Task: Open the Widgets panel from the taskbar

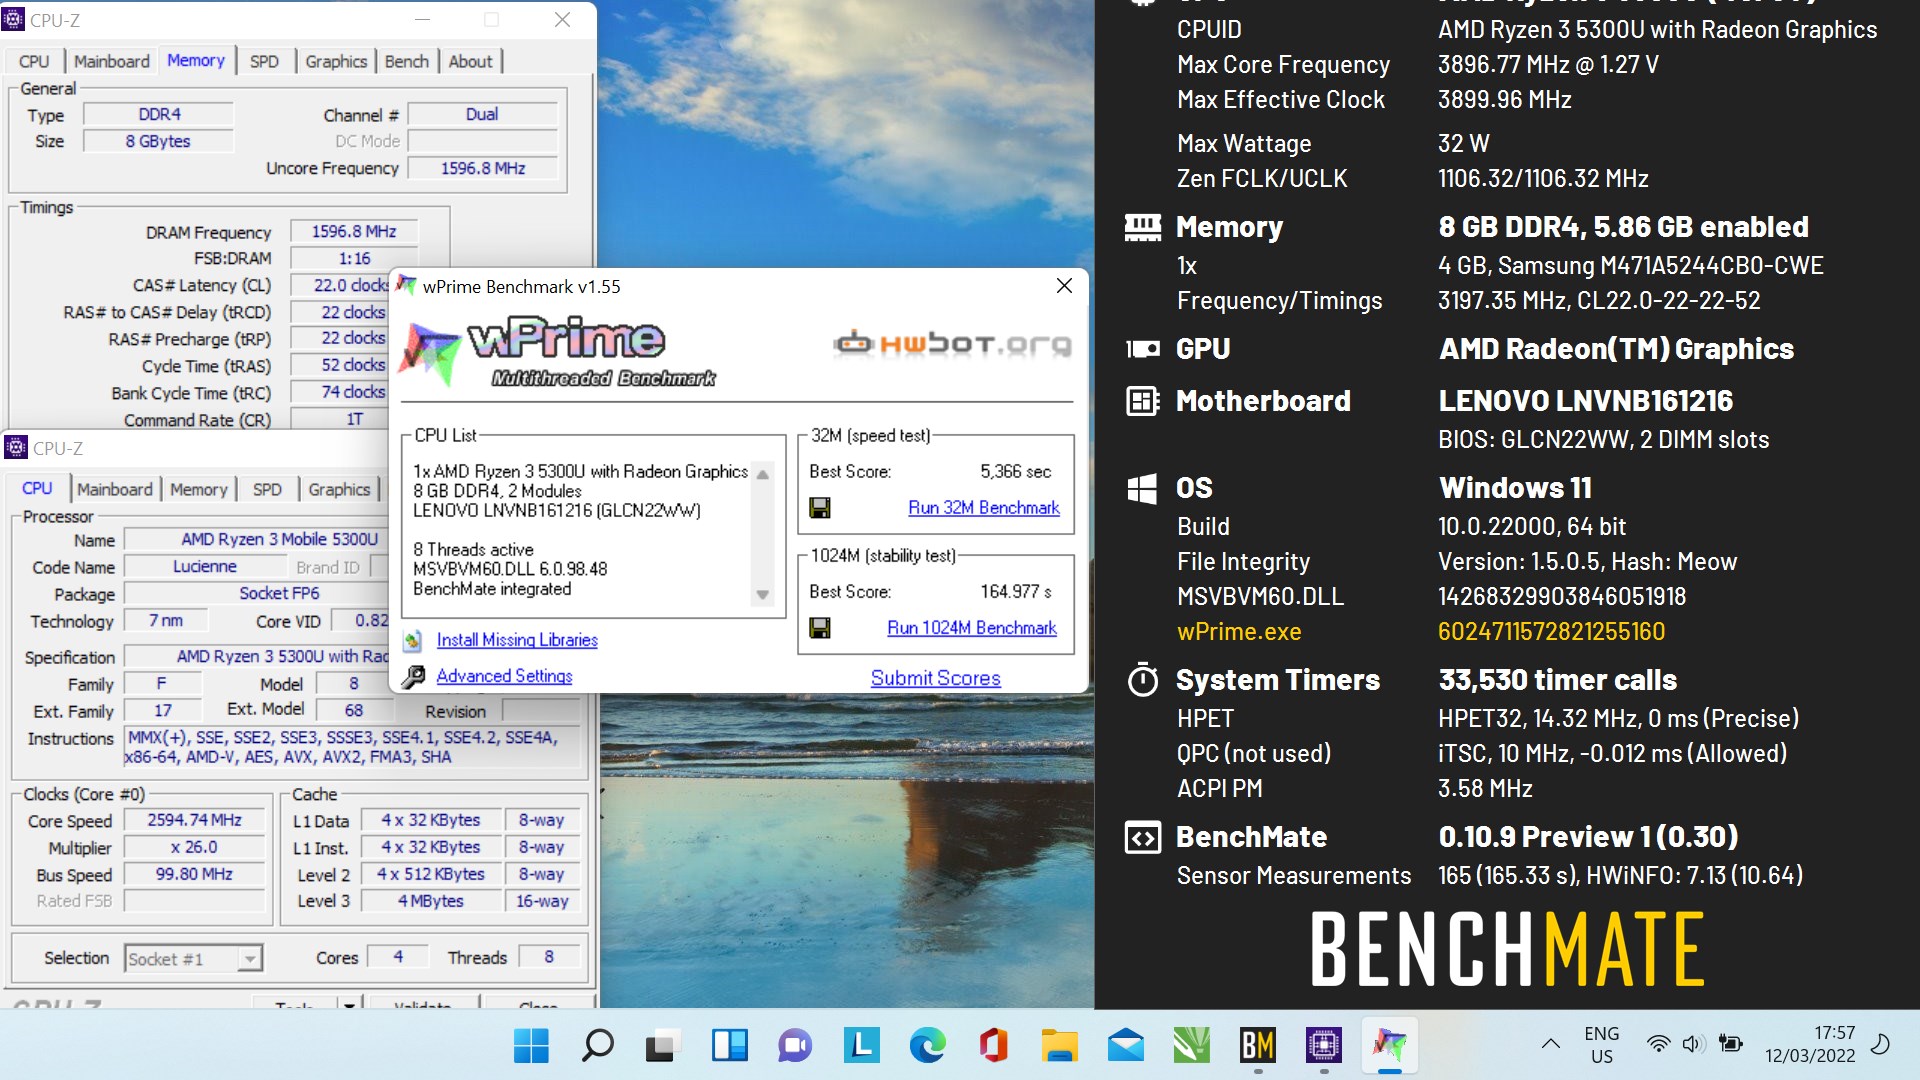Action: [729, 1046]
